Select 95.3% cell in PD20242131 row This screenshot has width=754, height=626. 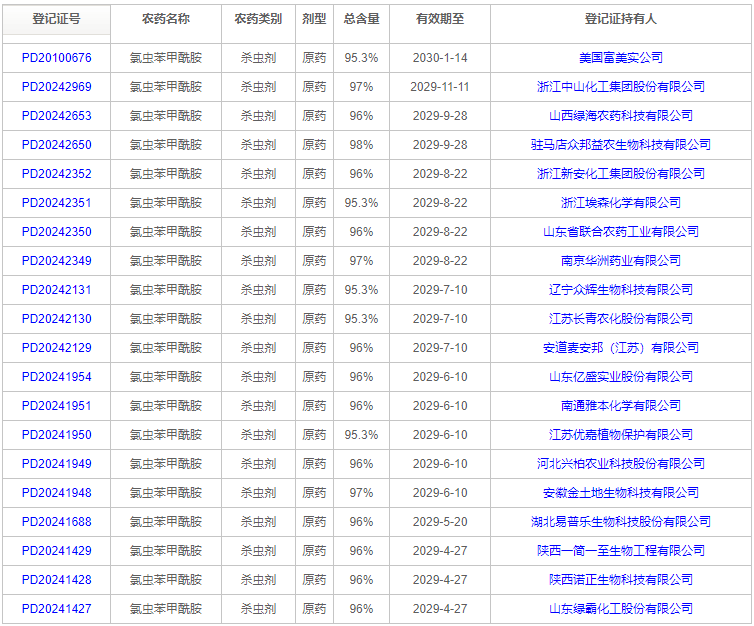tap(362, 290)
